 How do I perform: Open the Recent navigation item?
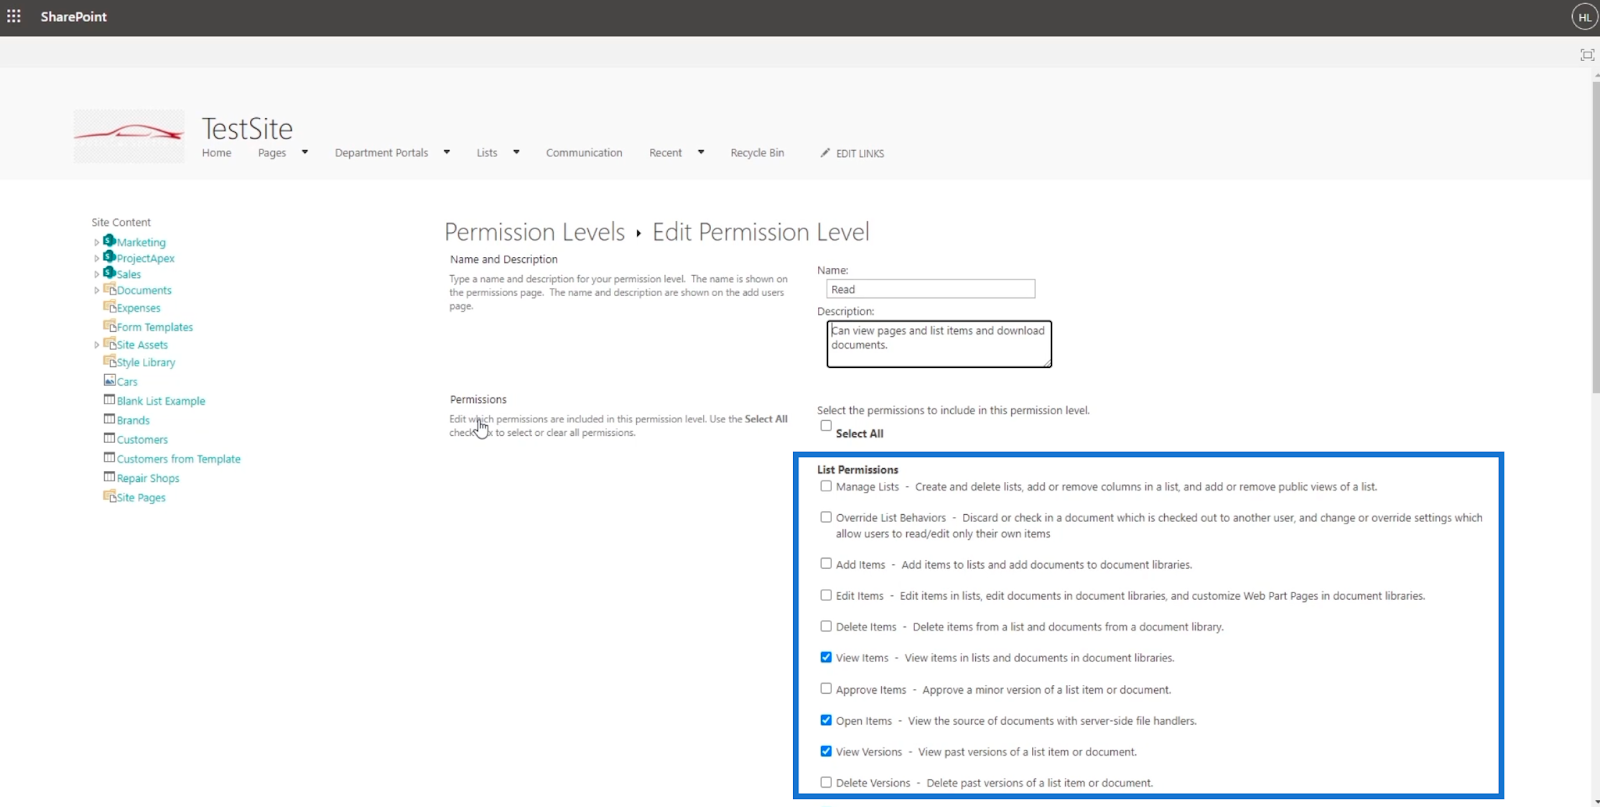pyautogui.click(x=665, y=153)
